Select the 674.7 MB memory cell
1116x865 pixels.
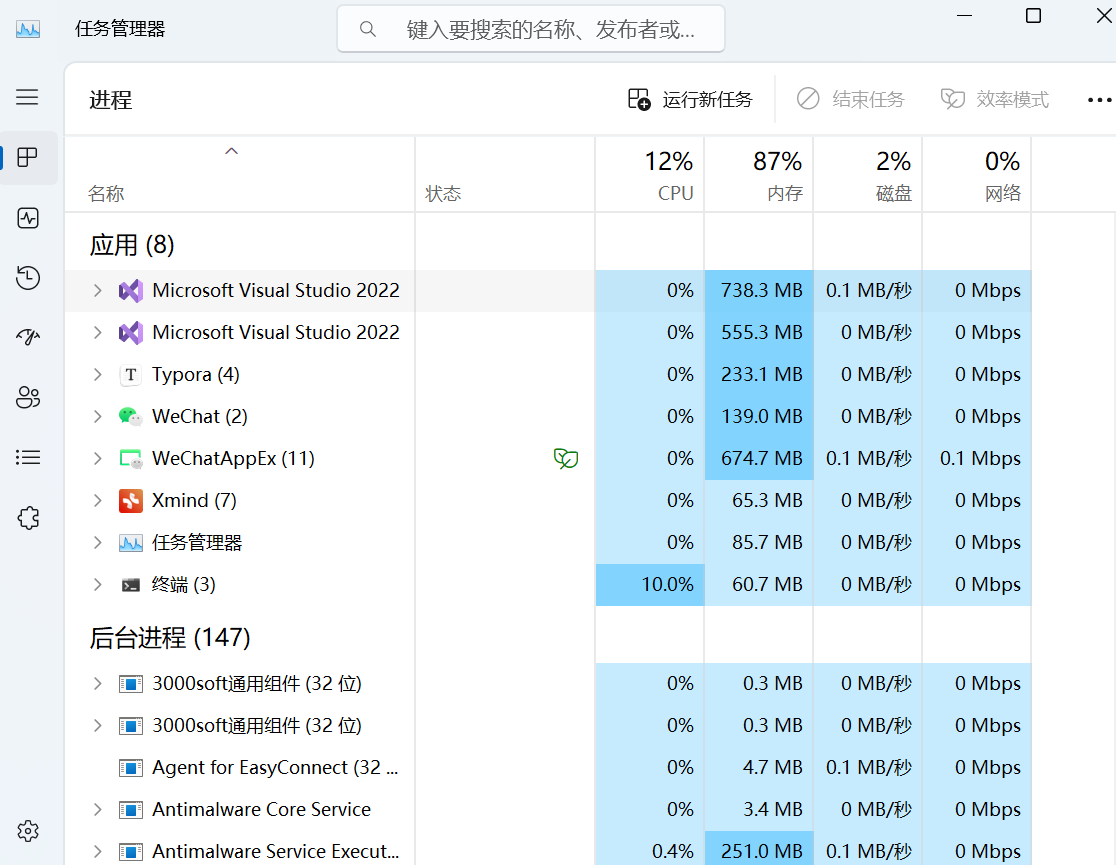759,458
